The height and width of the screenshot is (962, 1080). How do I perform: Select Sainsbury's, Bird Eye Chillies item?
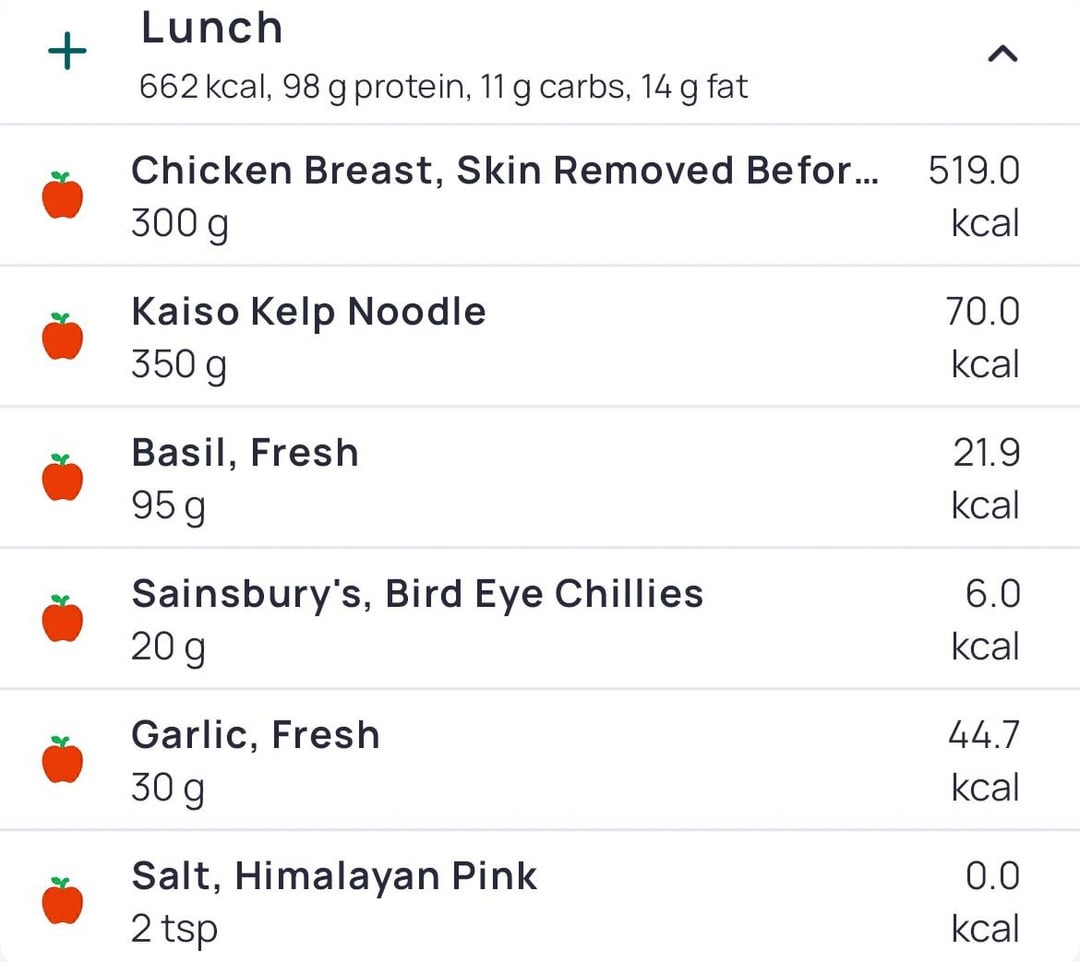click(540, 620)
